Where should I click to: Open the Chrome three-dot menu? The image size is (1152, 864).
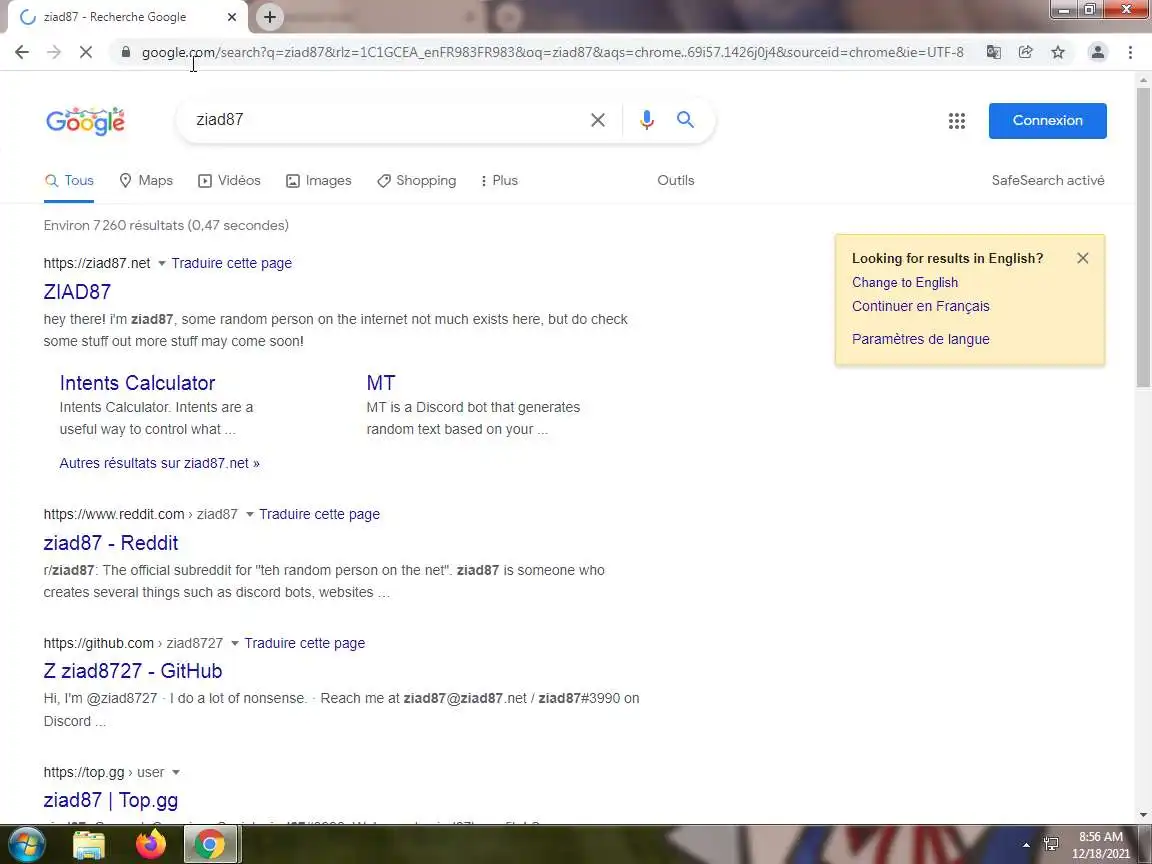coord(1130,52)
